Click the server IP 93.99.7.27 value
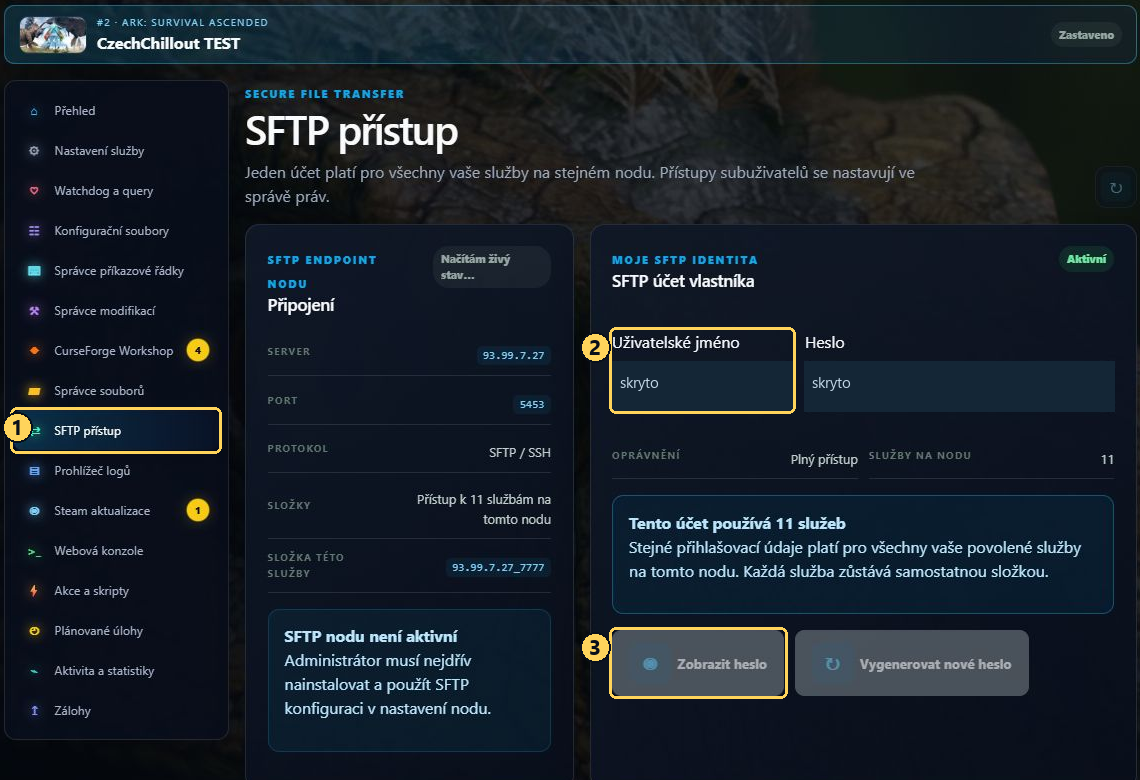Screen dimensions: 1140x780 pos(513,355)
